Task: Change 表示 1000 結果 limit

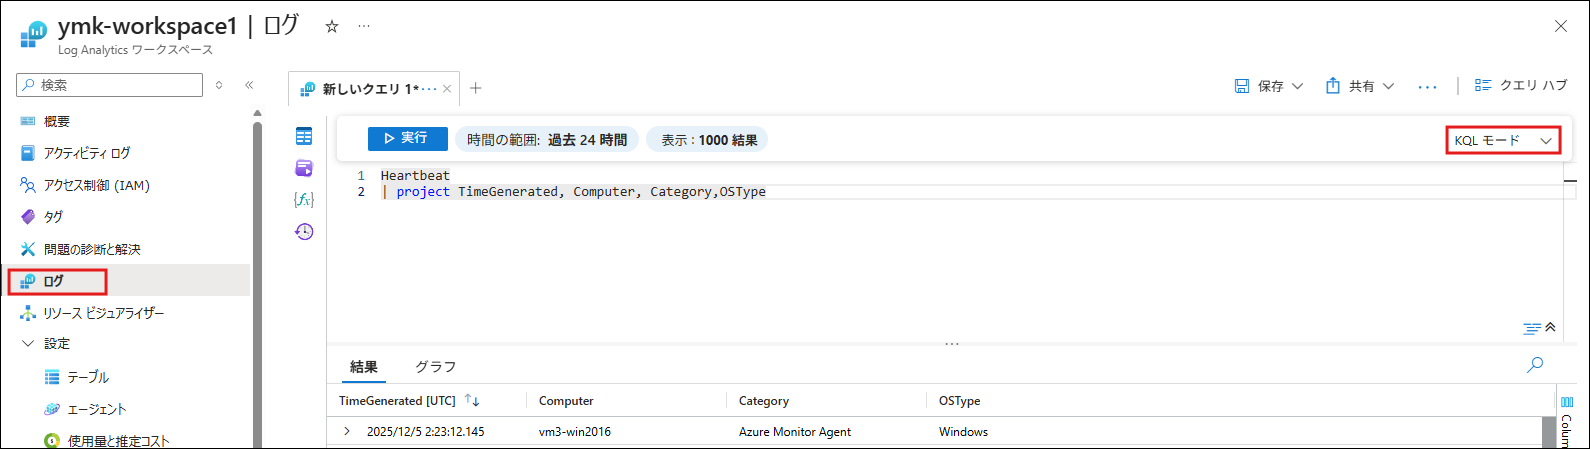Action: [708, 140]
